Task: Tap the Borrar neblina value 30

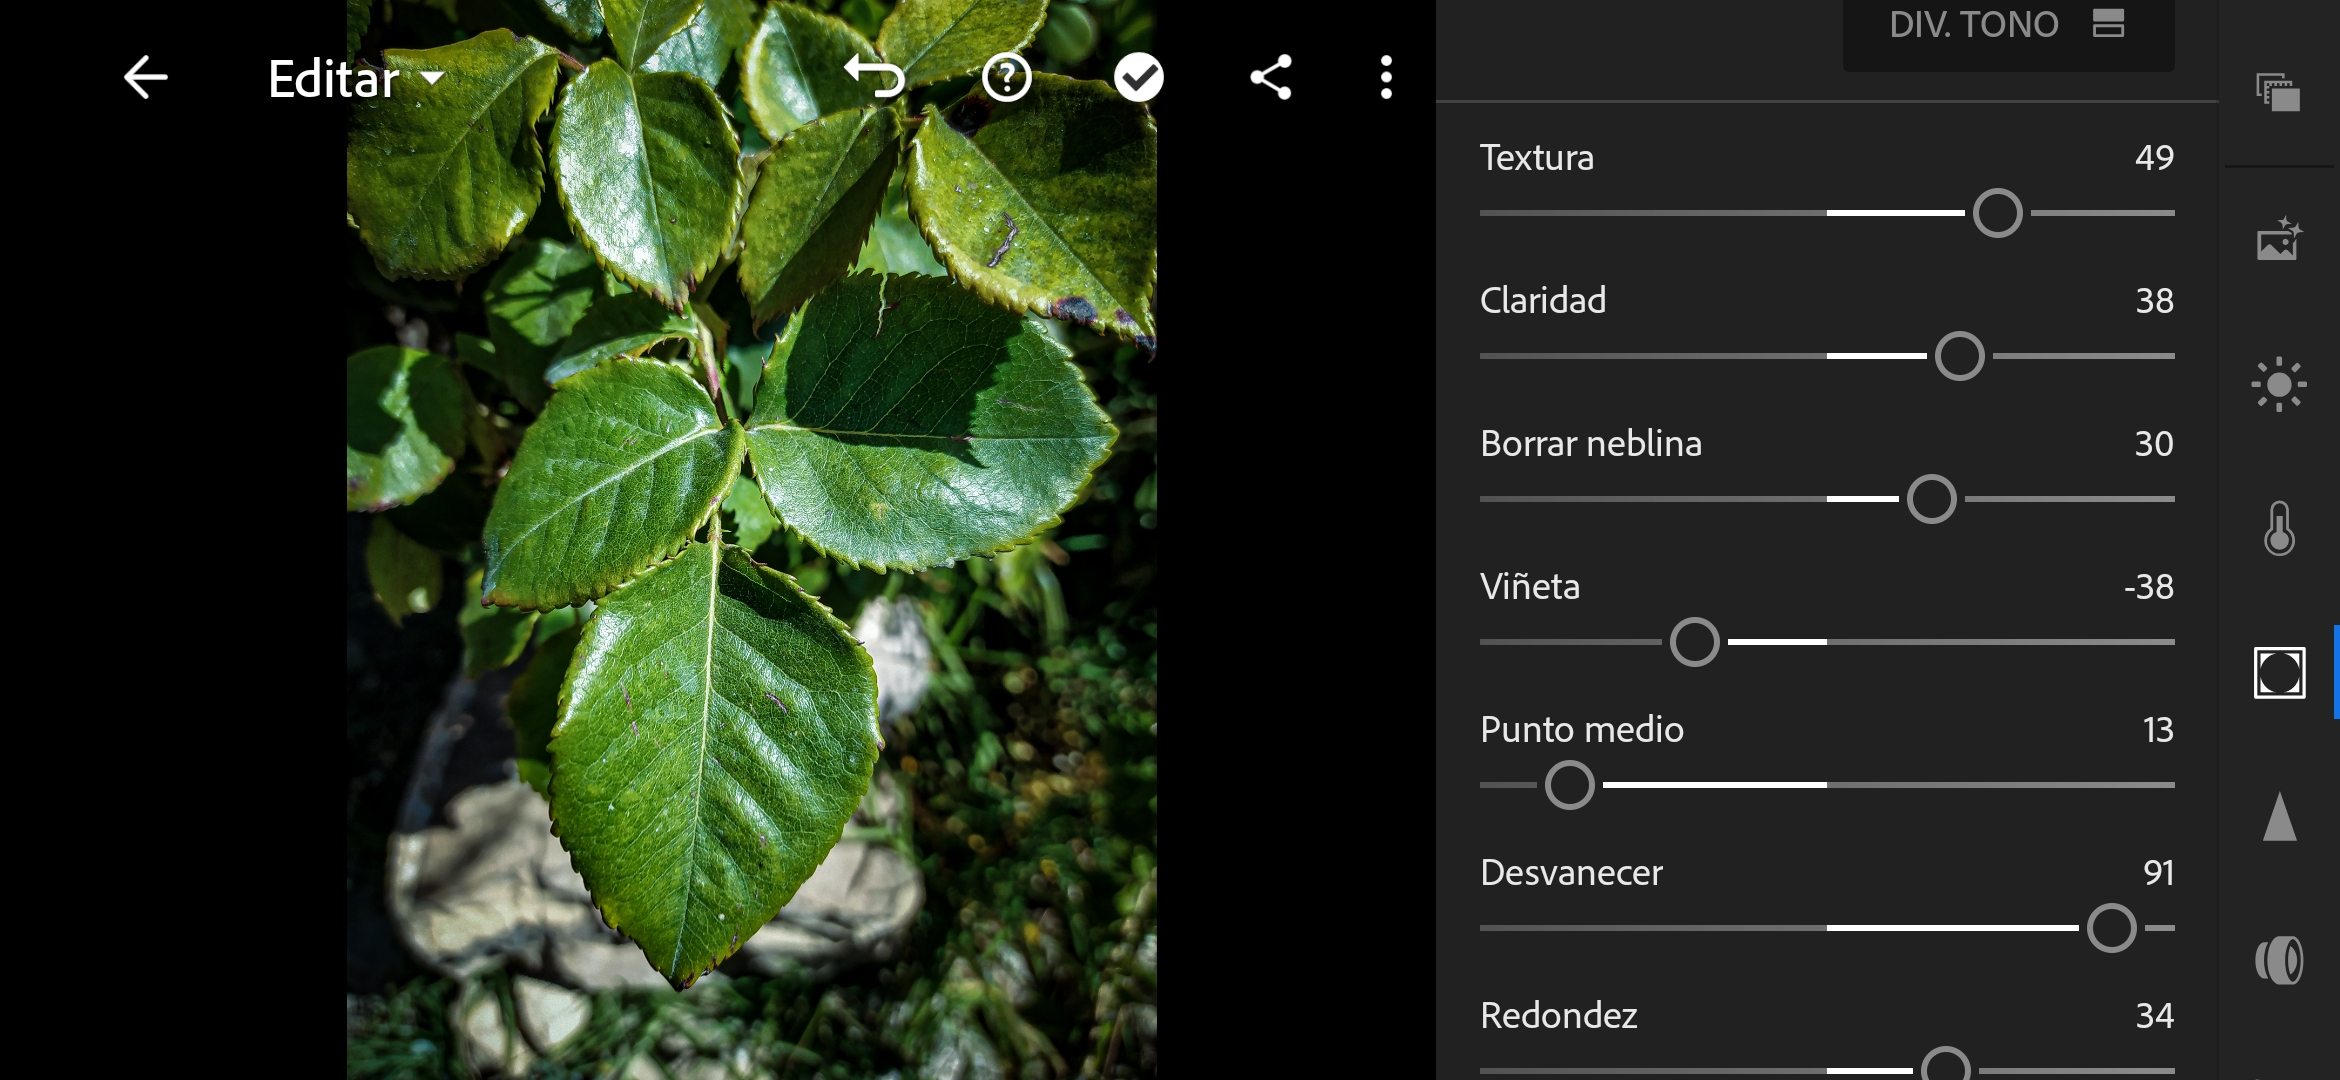Action: tap(2154, 443)
